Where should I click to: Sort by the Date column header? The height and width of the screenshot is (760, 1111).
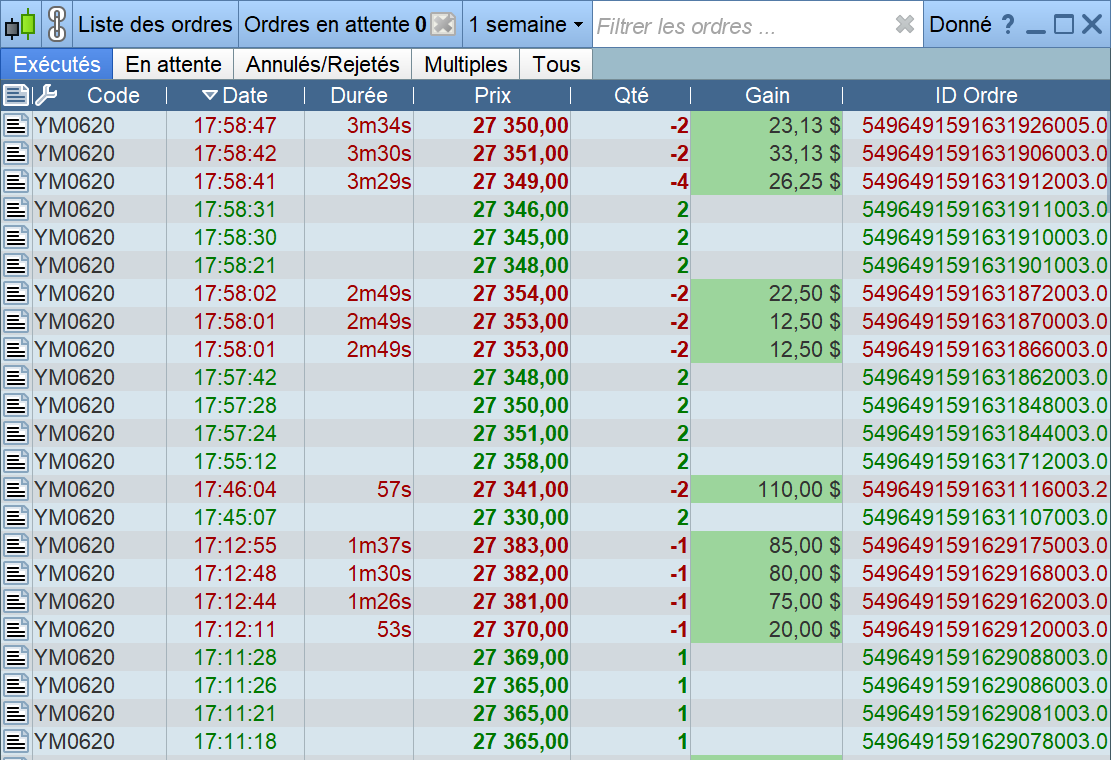pyautogui.click(x=235, y=96)
